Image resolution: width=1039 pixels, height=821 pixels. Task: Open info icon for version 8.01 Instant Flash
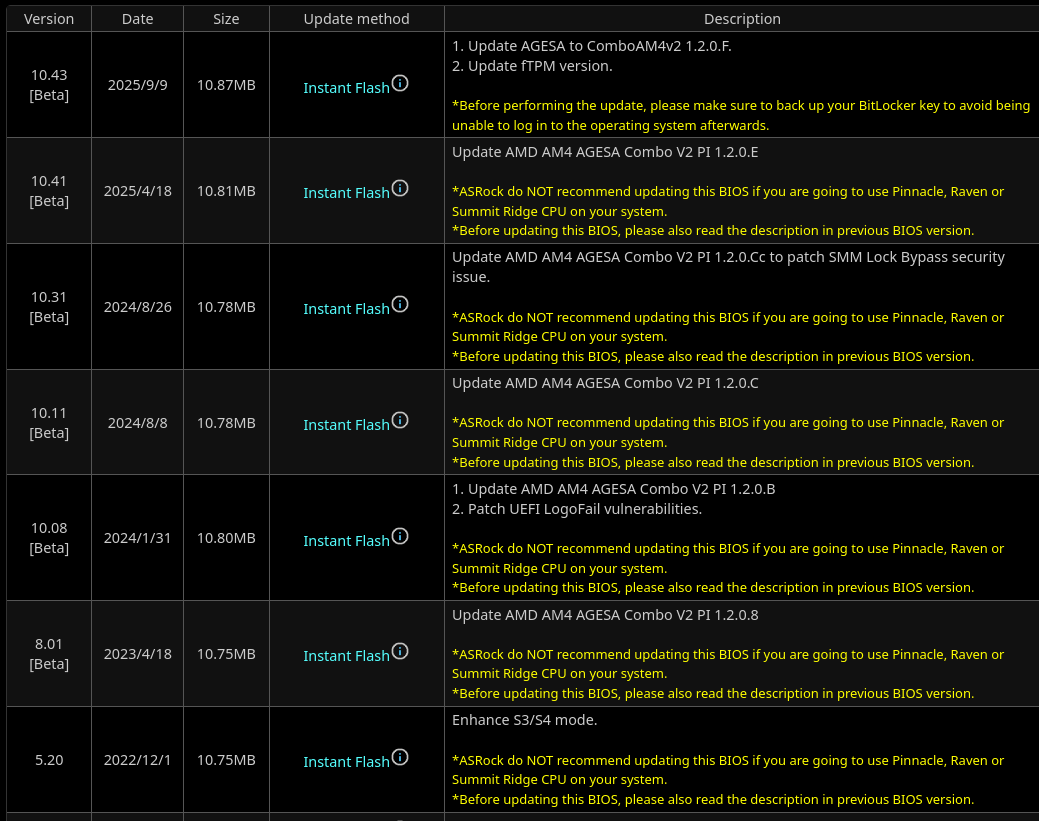[400, 651]
